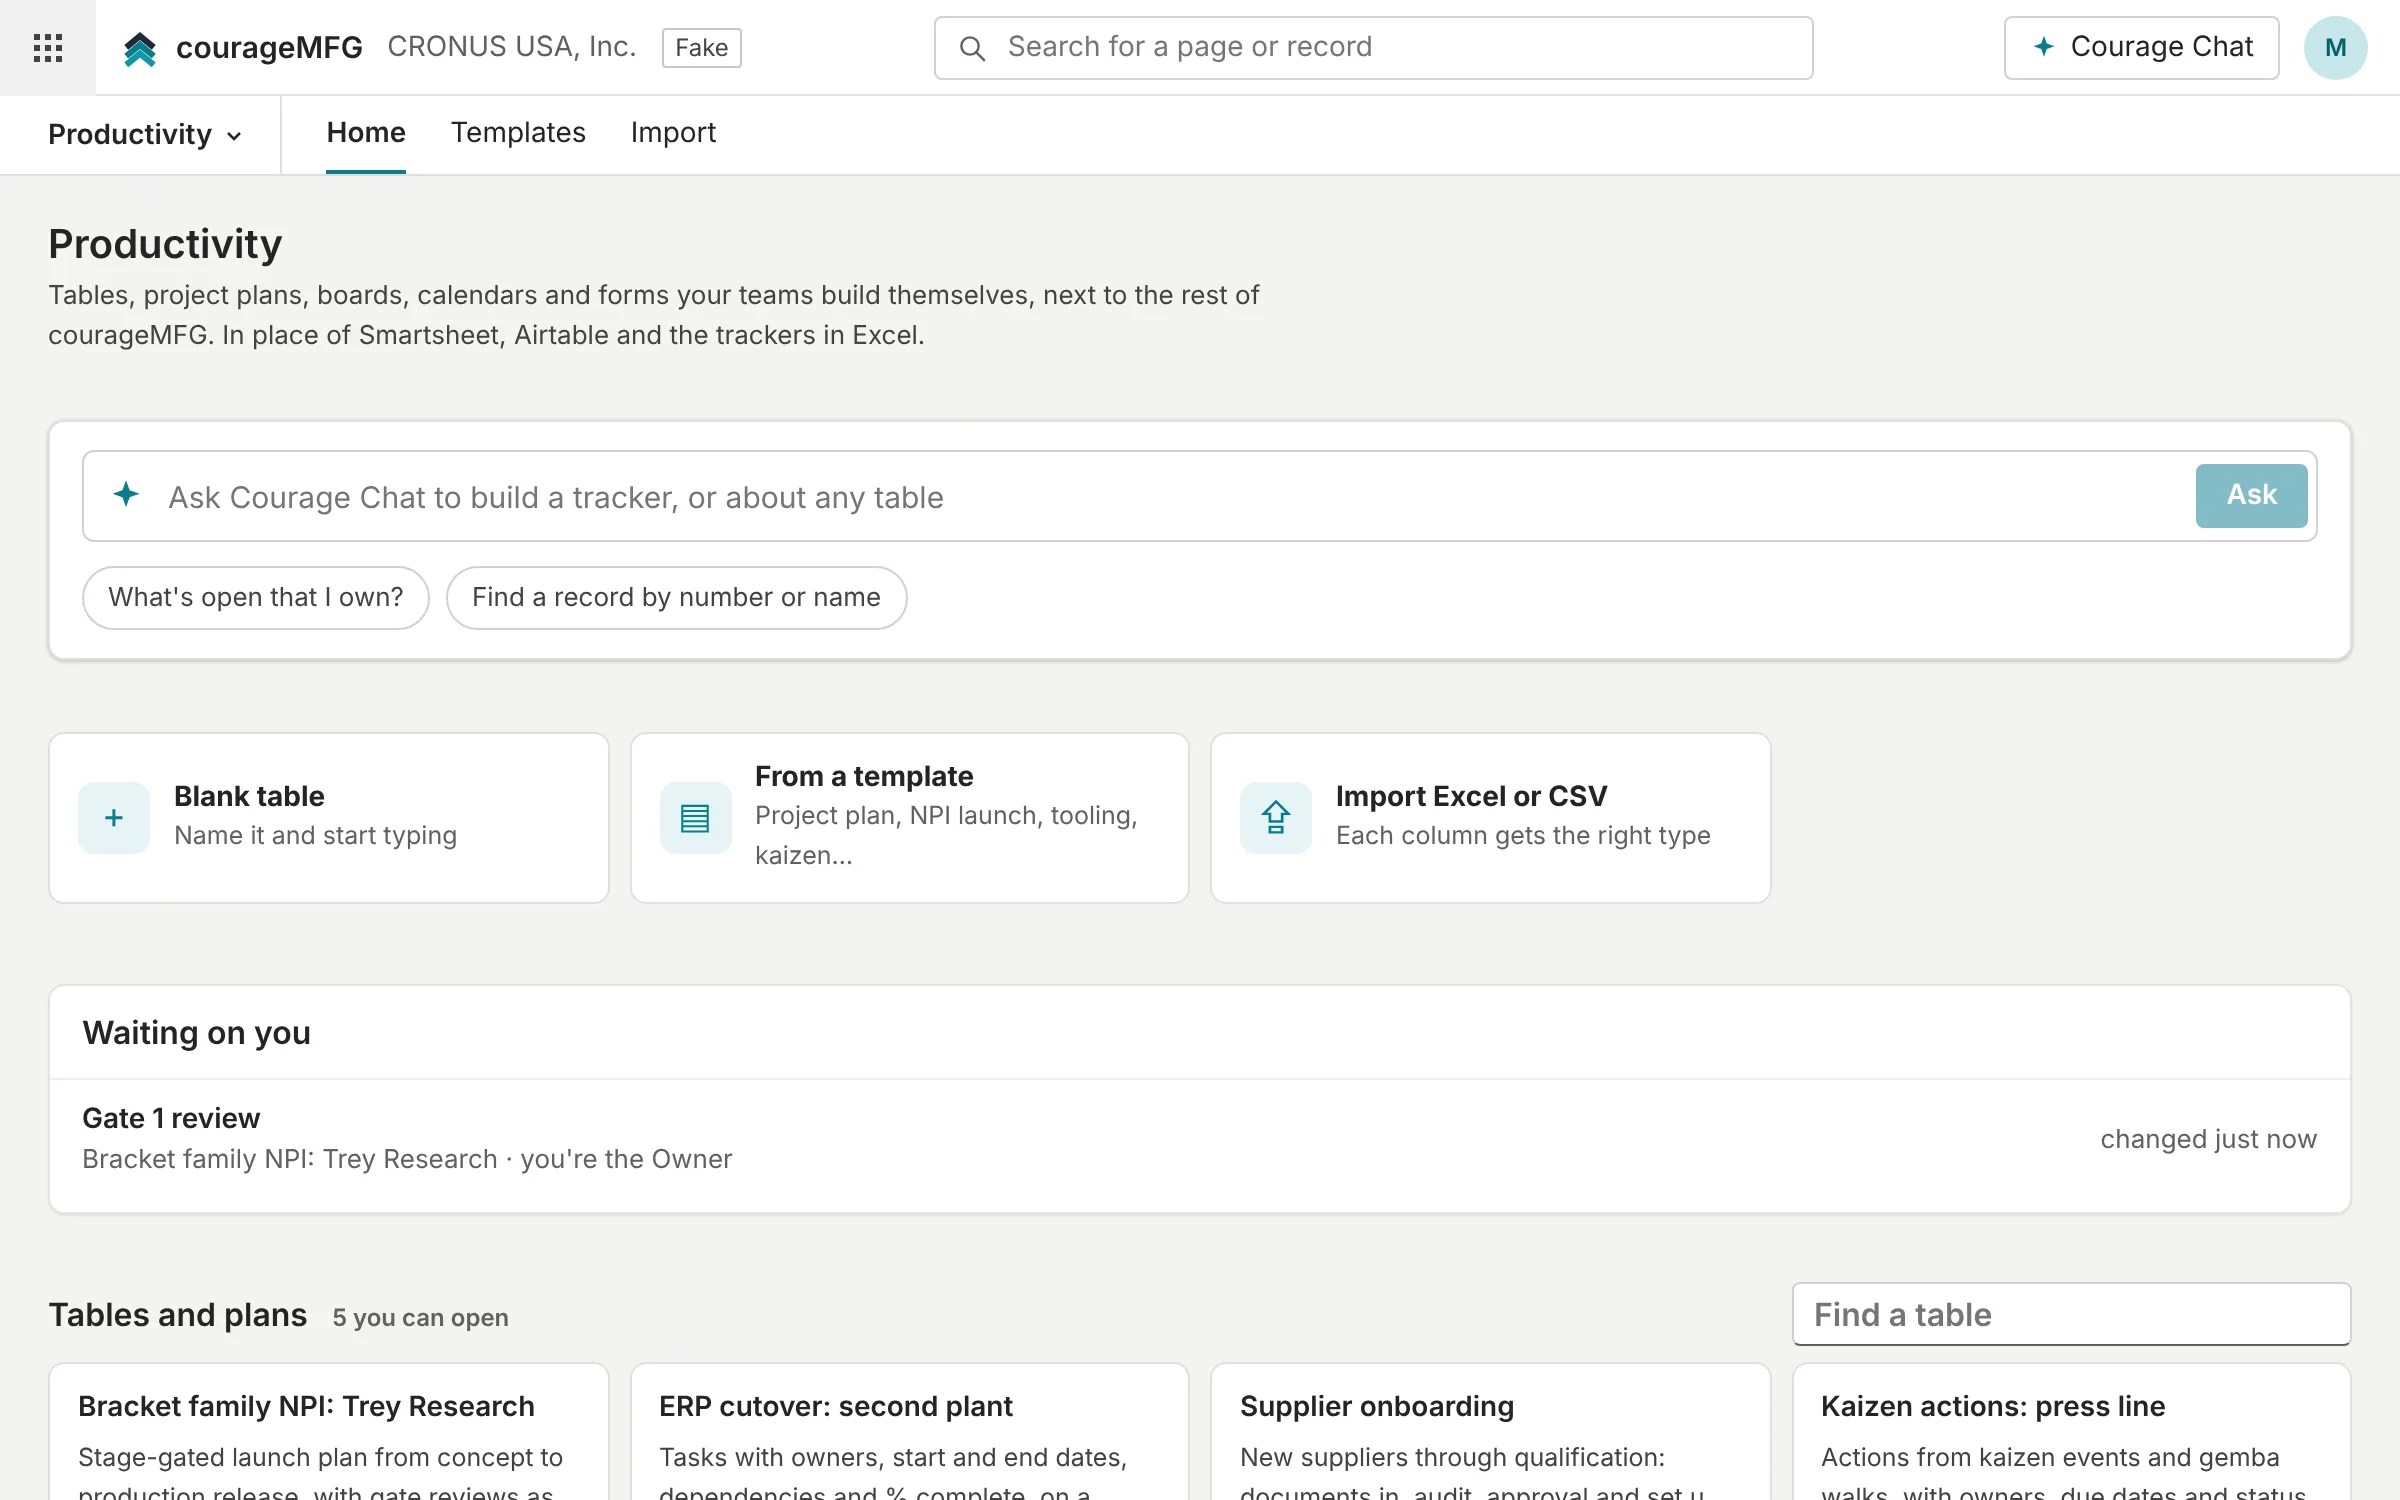
Task: Click CRONUS USA, Inc. company name
Action: [512, 47]
